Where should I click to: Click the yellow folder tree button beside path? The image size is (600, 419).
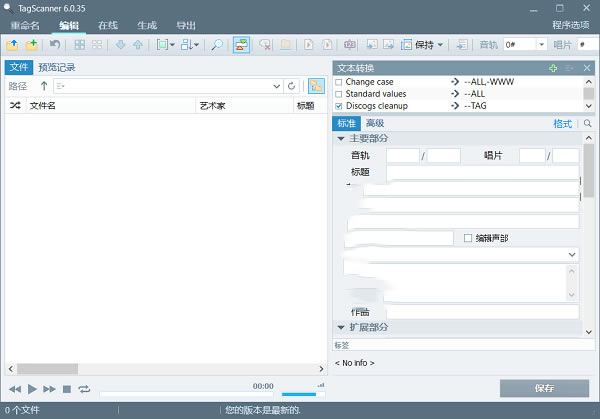point(316,86)
